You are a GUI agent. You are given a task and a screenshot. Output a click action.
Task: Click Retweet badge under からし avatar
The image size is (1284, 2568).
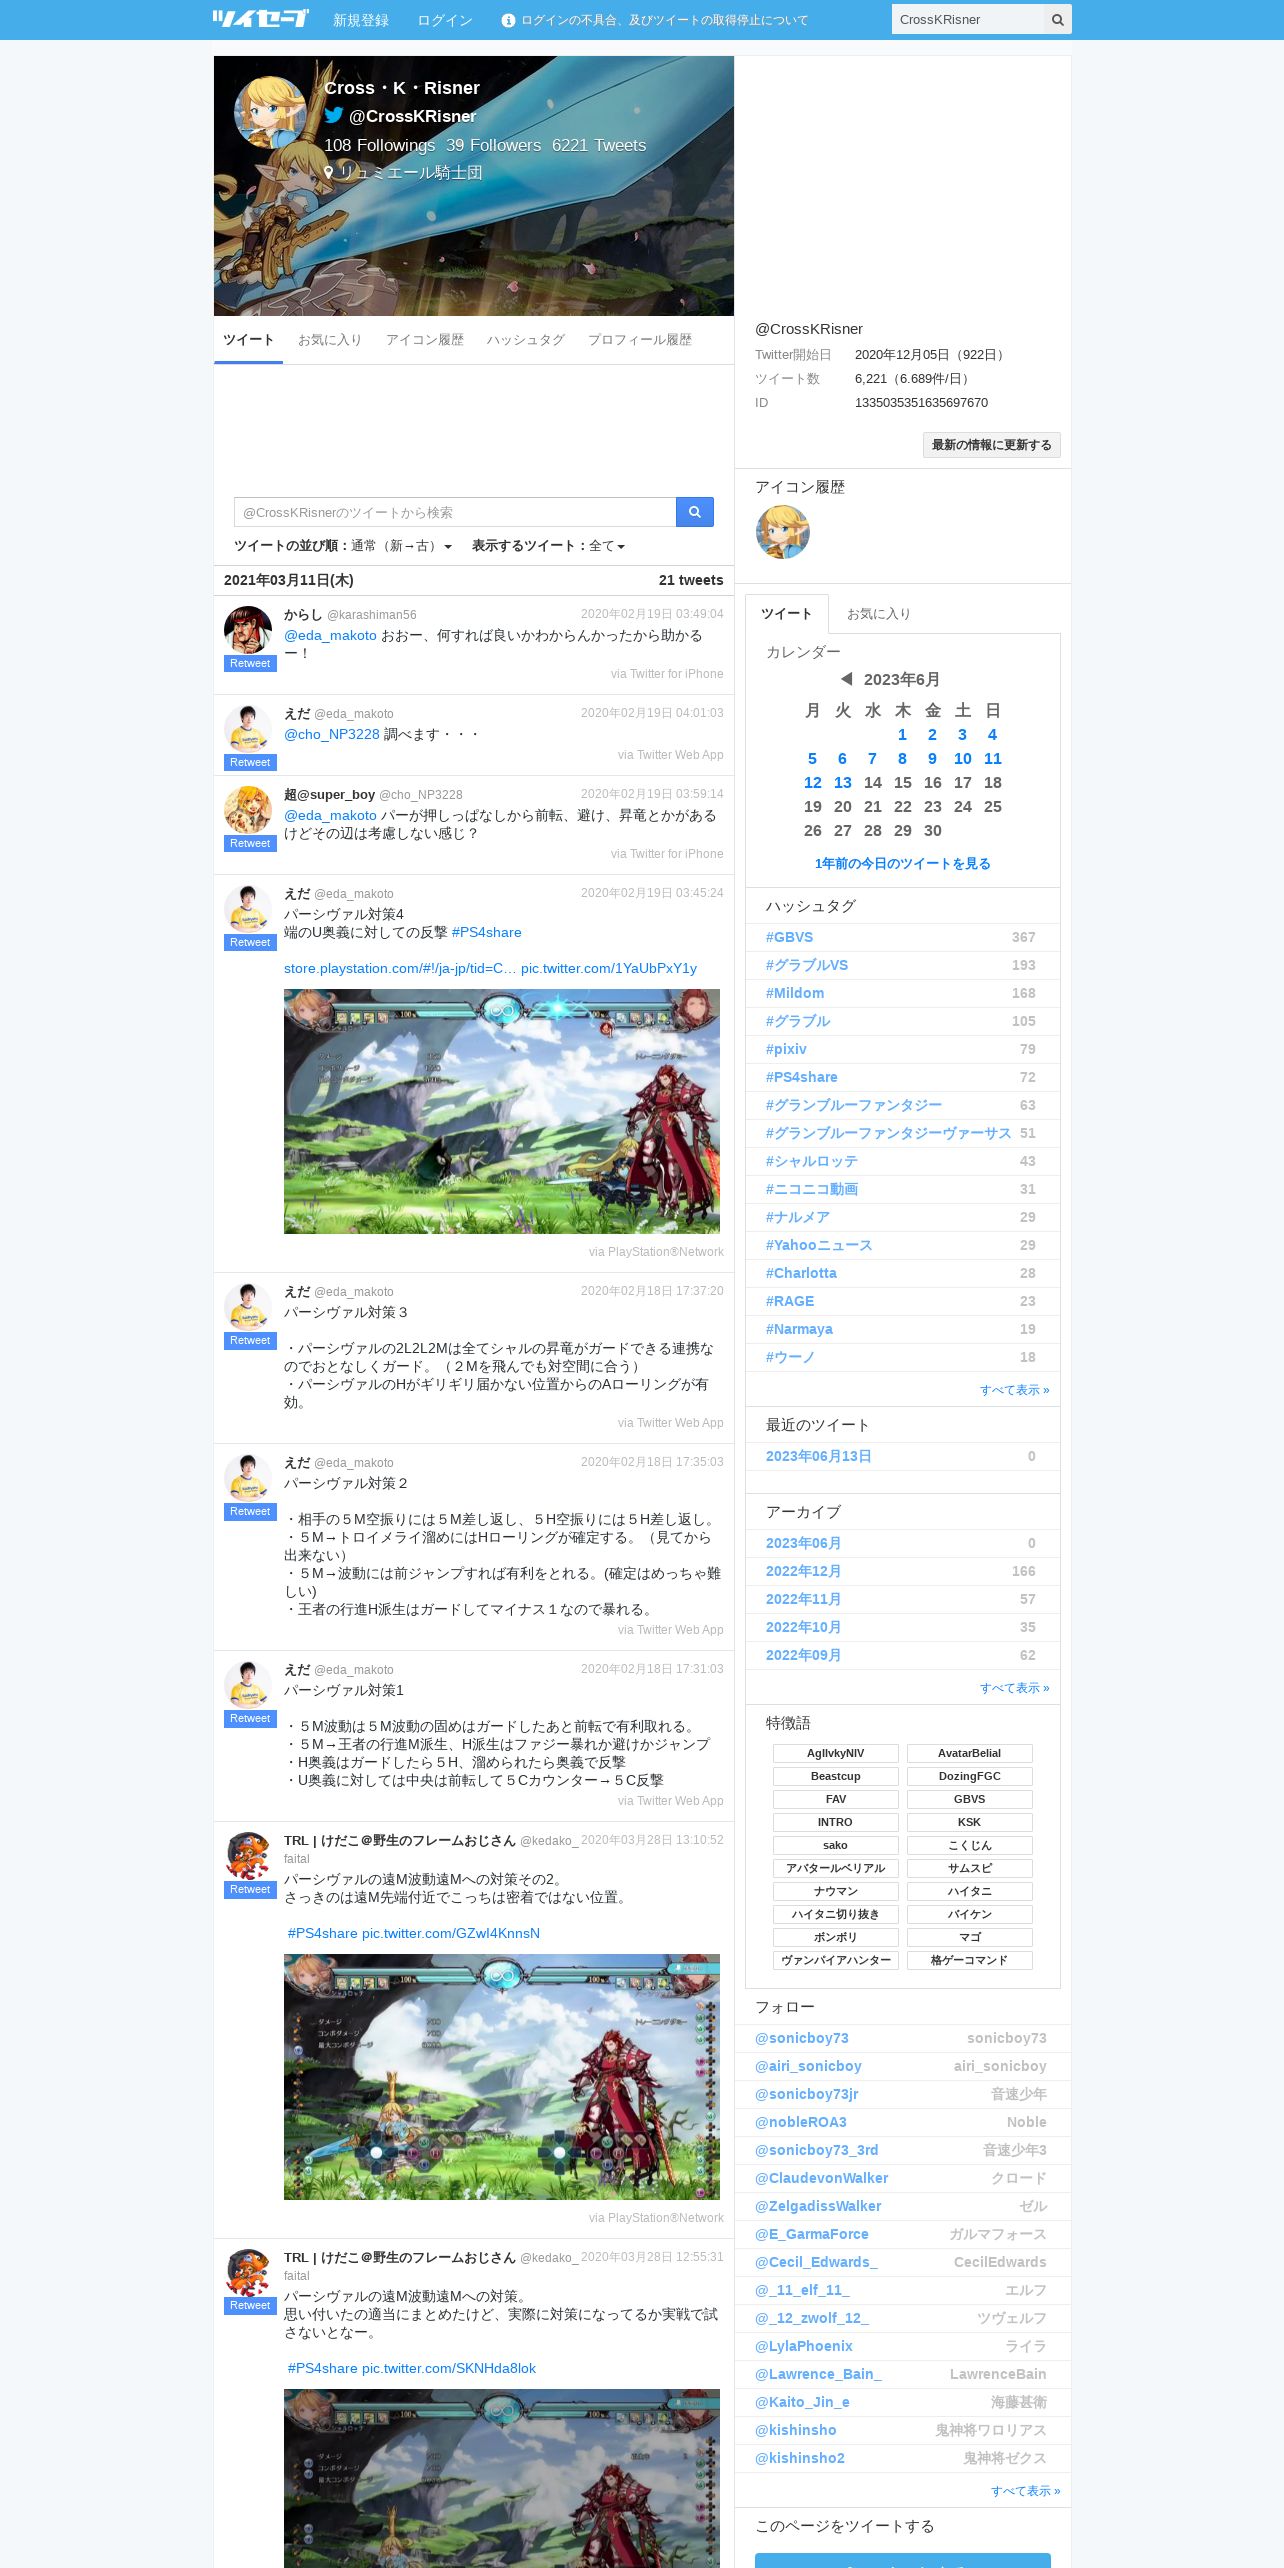[250, 664]
